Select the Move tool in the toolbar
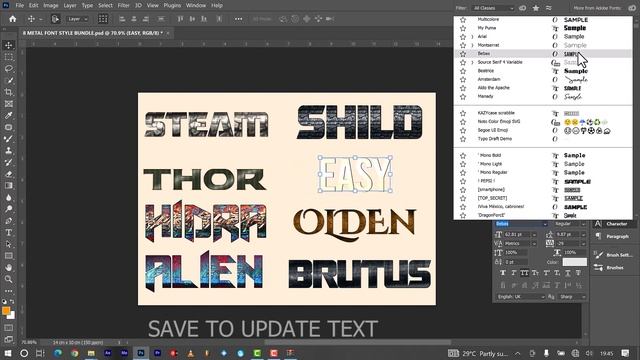Screen dimensions: 640x360 (x=9, y=45)
